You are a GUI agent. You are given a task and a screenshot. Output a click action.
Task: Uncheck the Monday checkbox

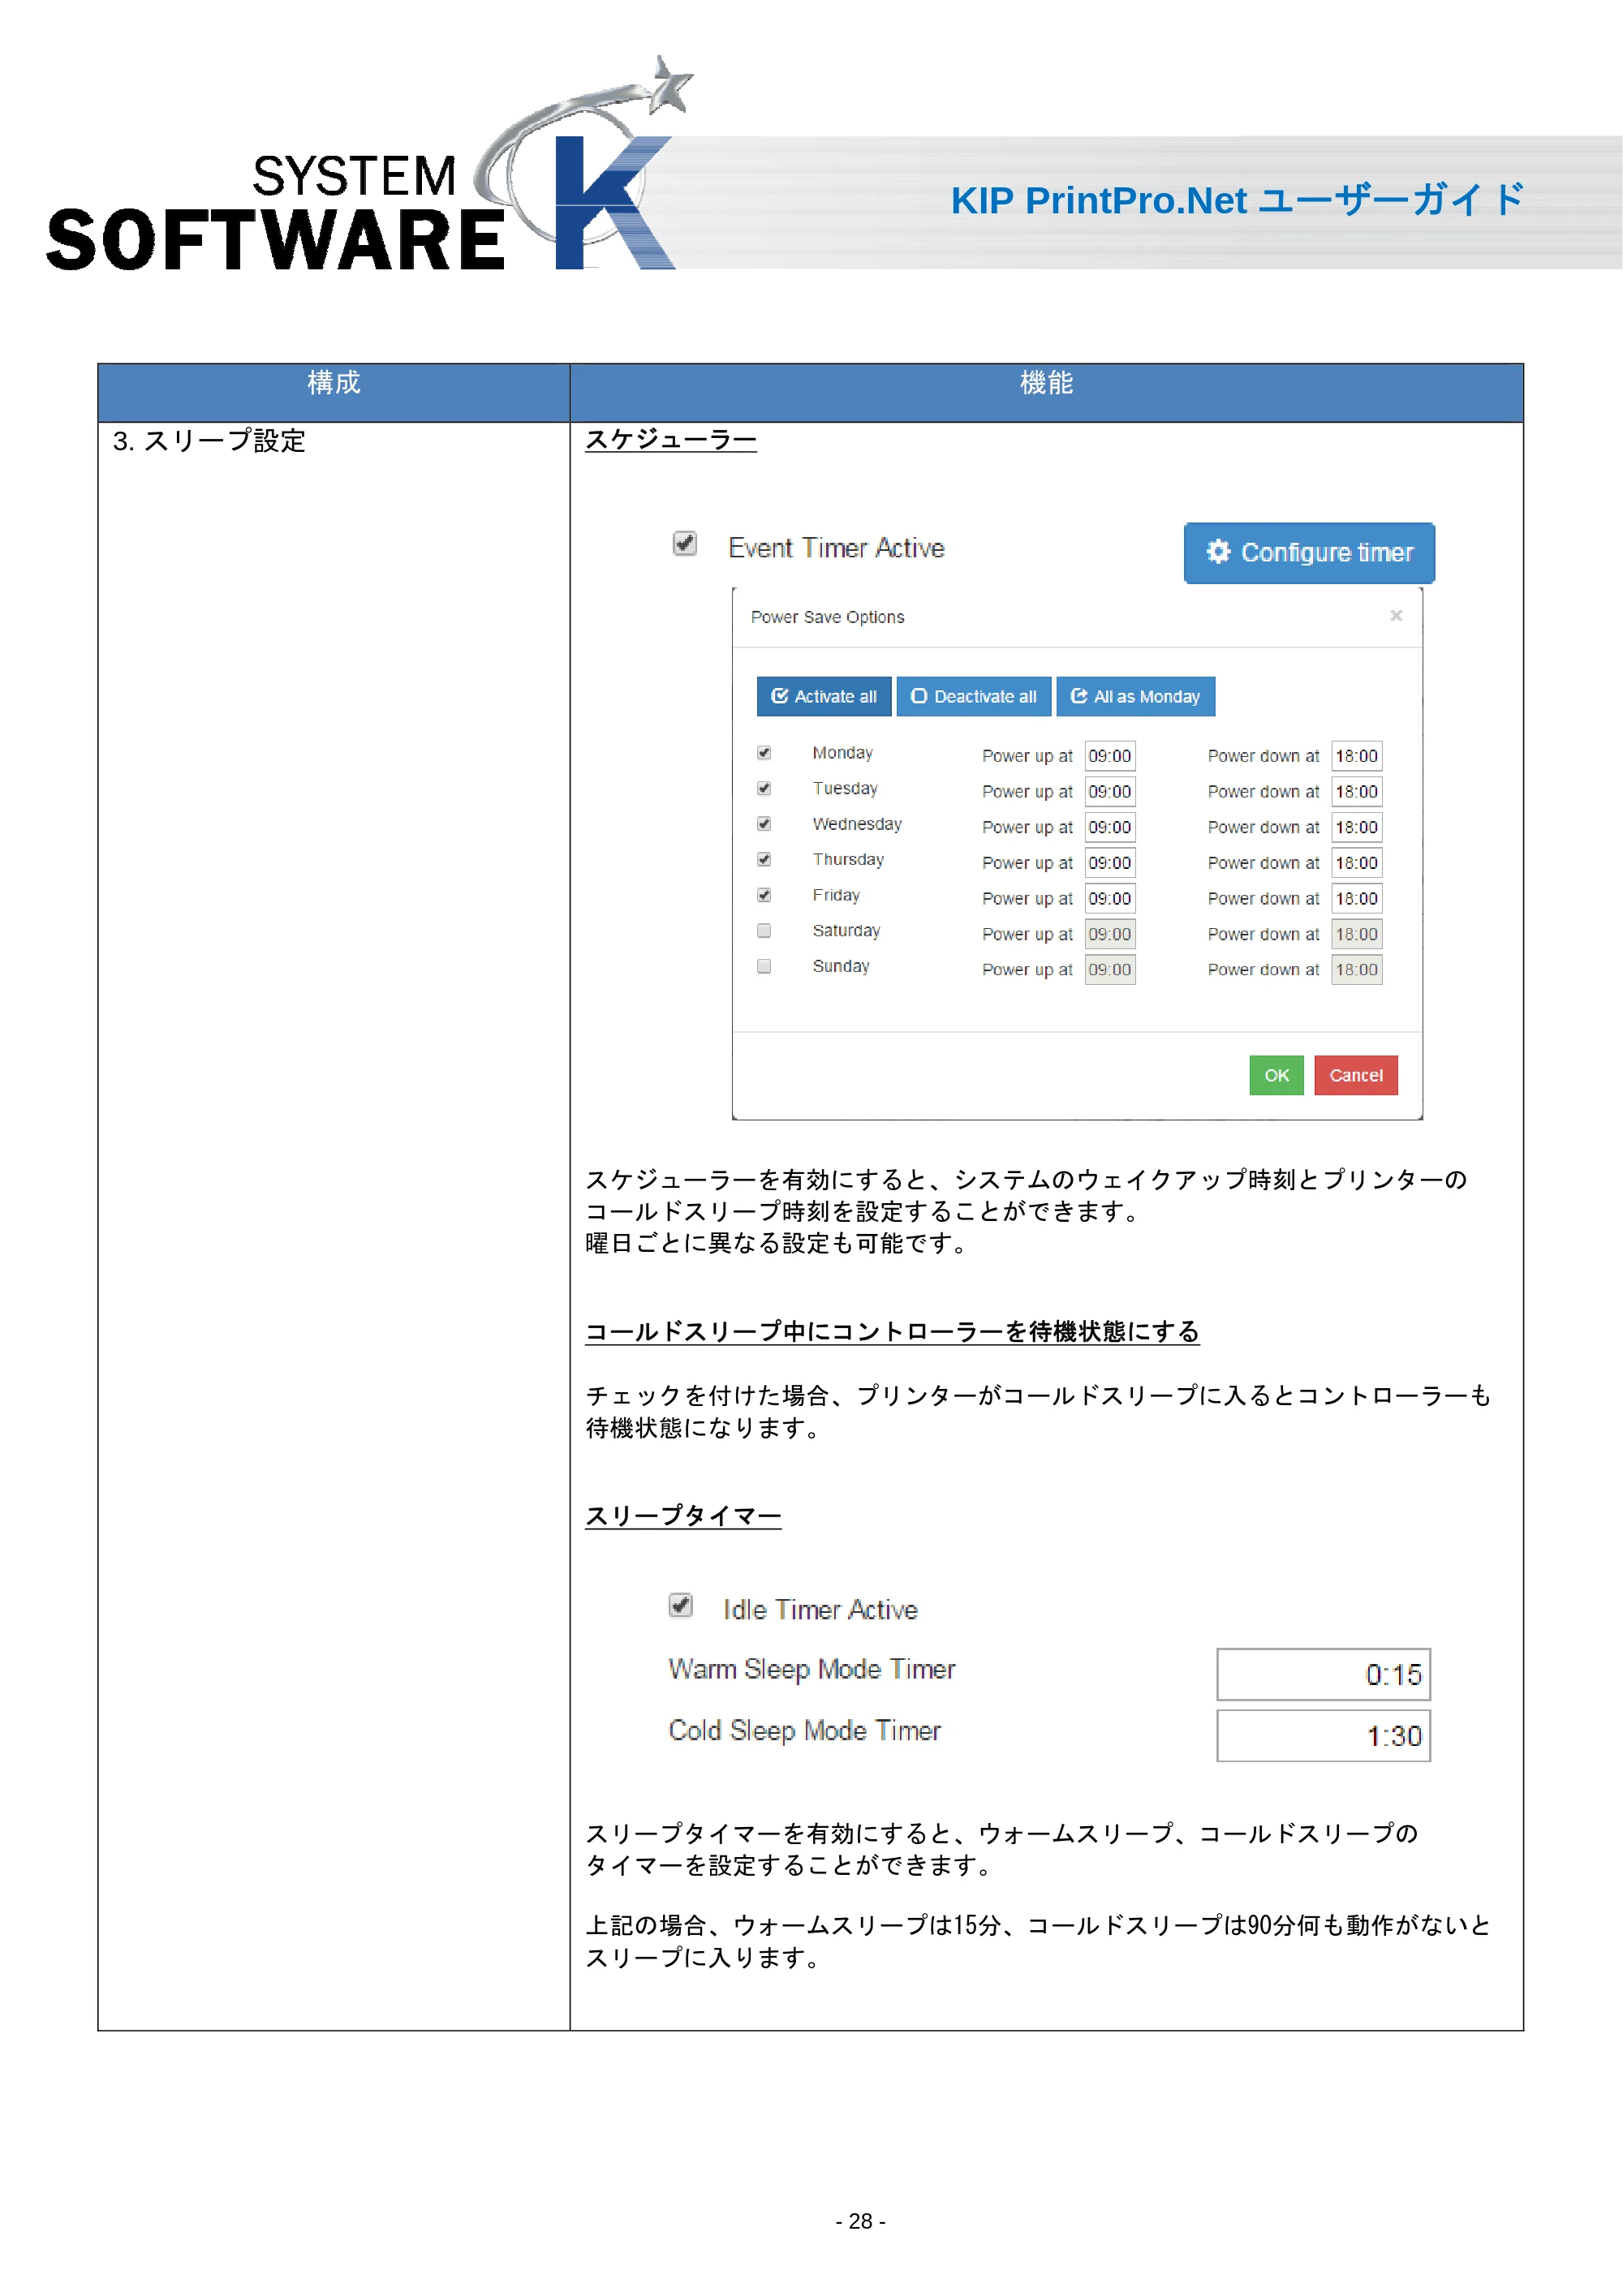click(764, 753)
